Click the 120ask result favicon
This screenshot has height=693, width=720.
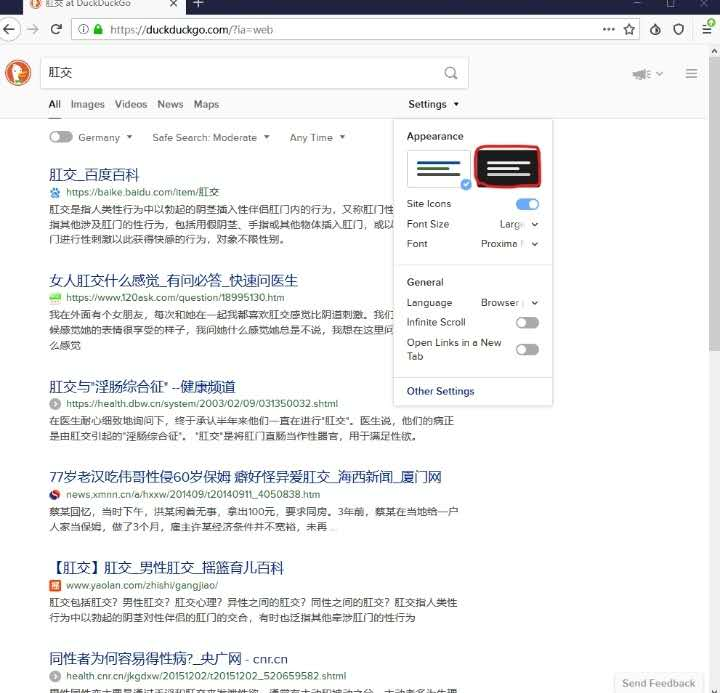(x=55, y=298)
